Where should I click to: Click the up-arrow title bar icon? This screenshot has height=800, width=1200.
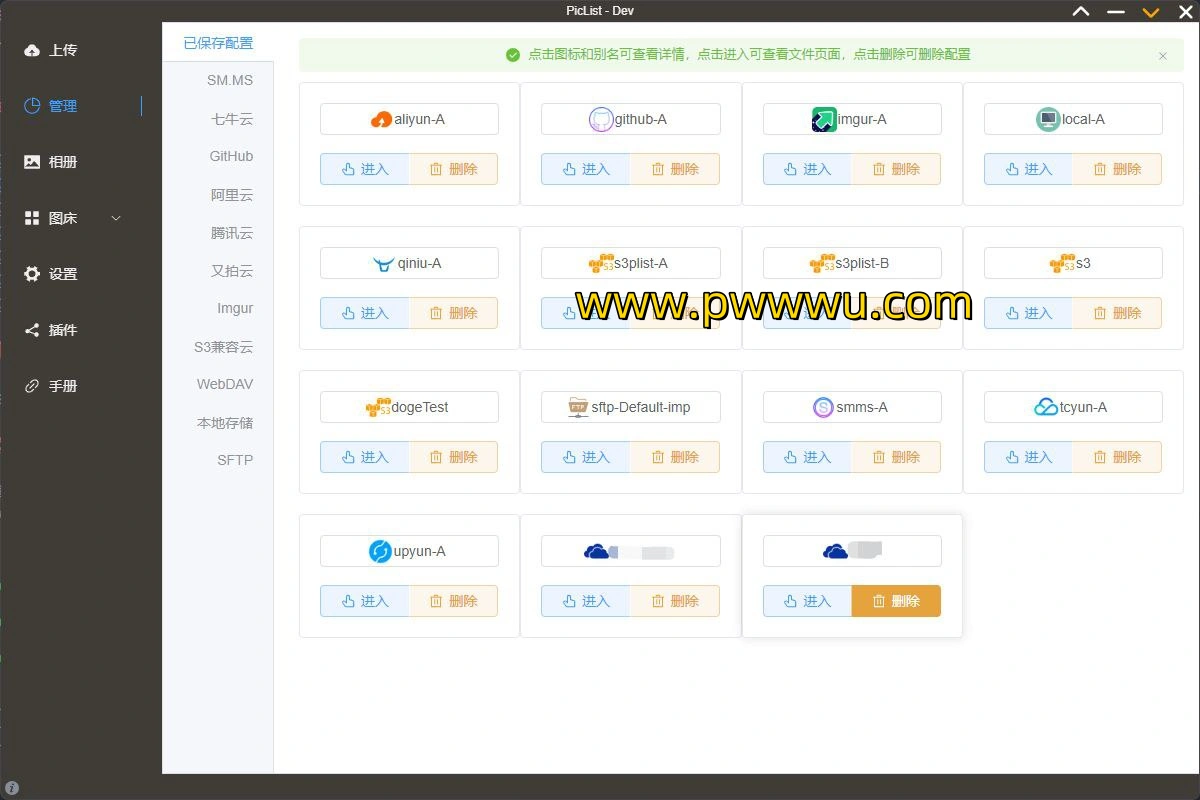[x=1081, y=11]
